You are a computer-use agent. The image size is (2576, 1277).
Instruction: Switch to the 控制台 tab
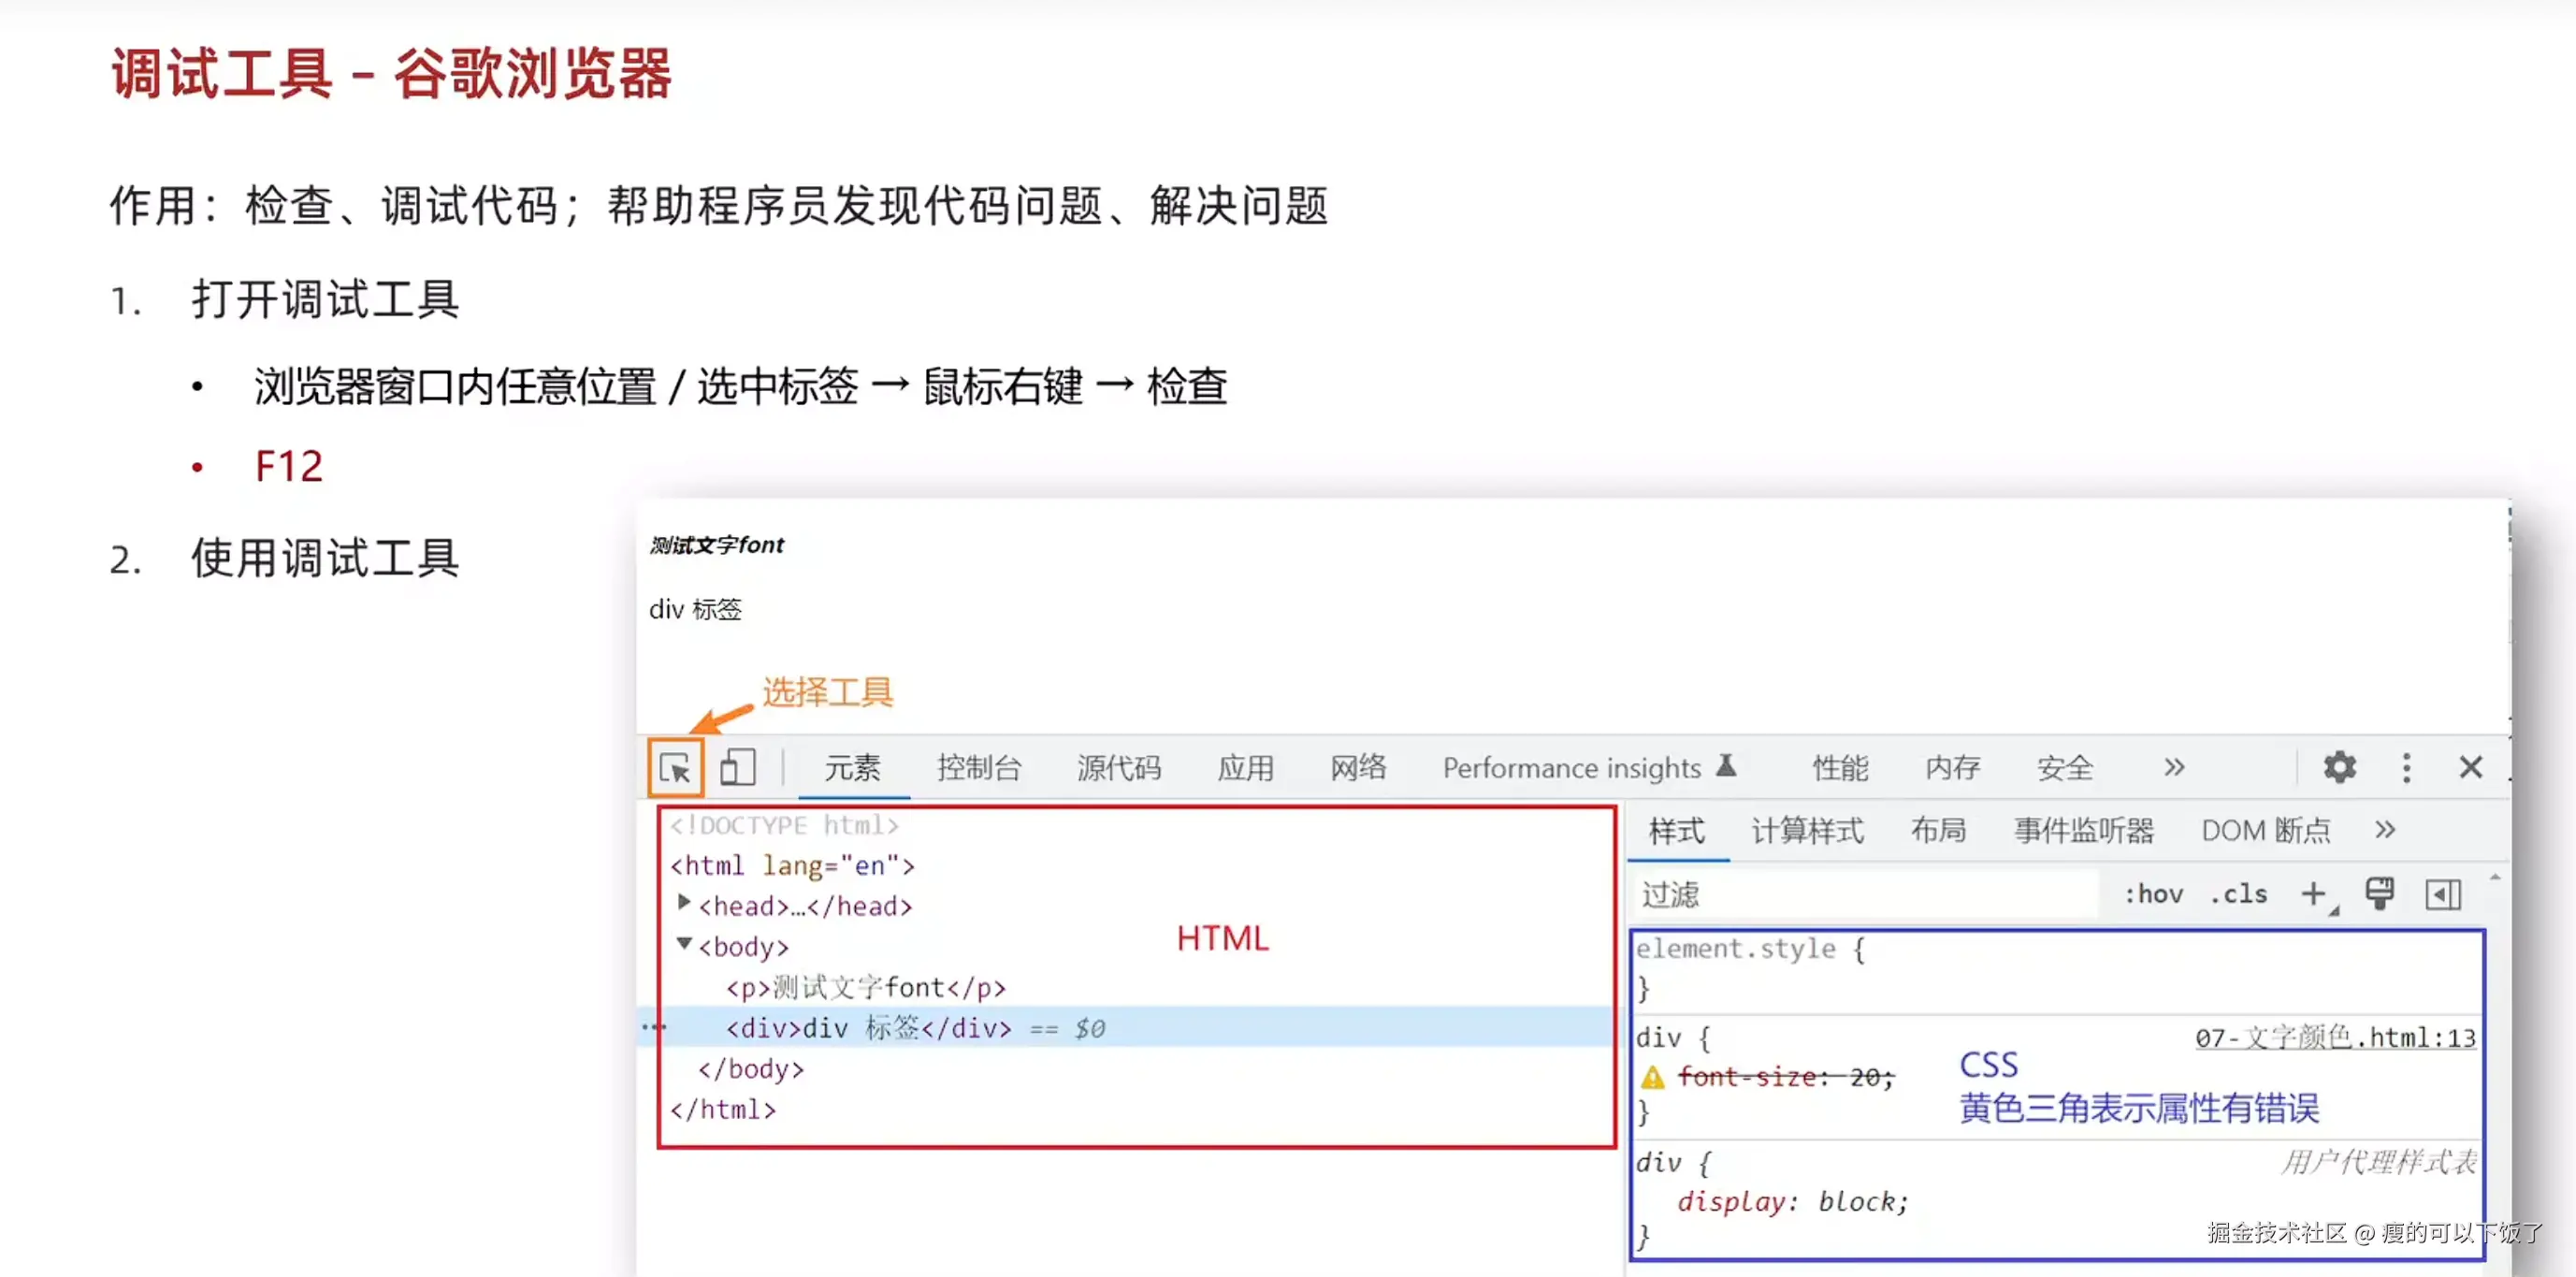[x=978, y=768]
